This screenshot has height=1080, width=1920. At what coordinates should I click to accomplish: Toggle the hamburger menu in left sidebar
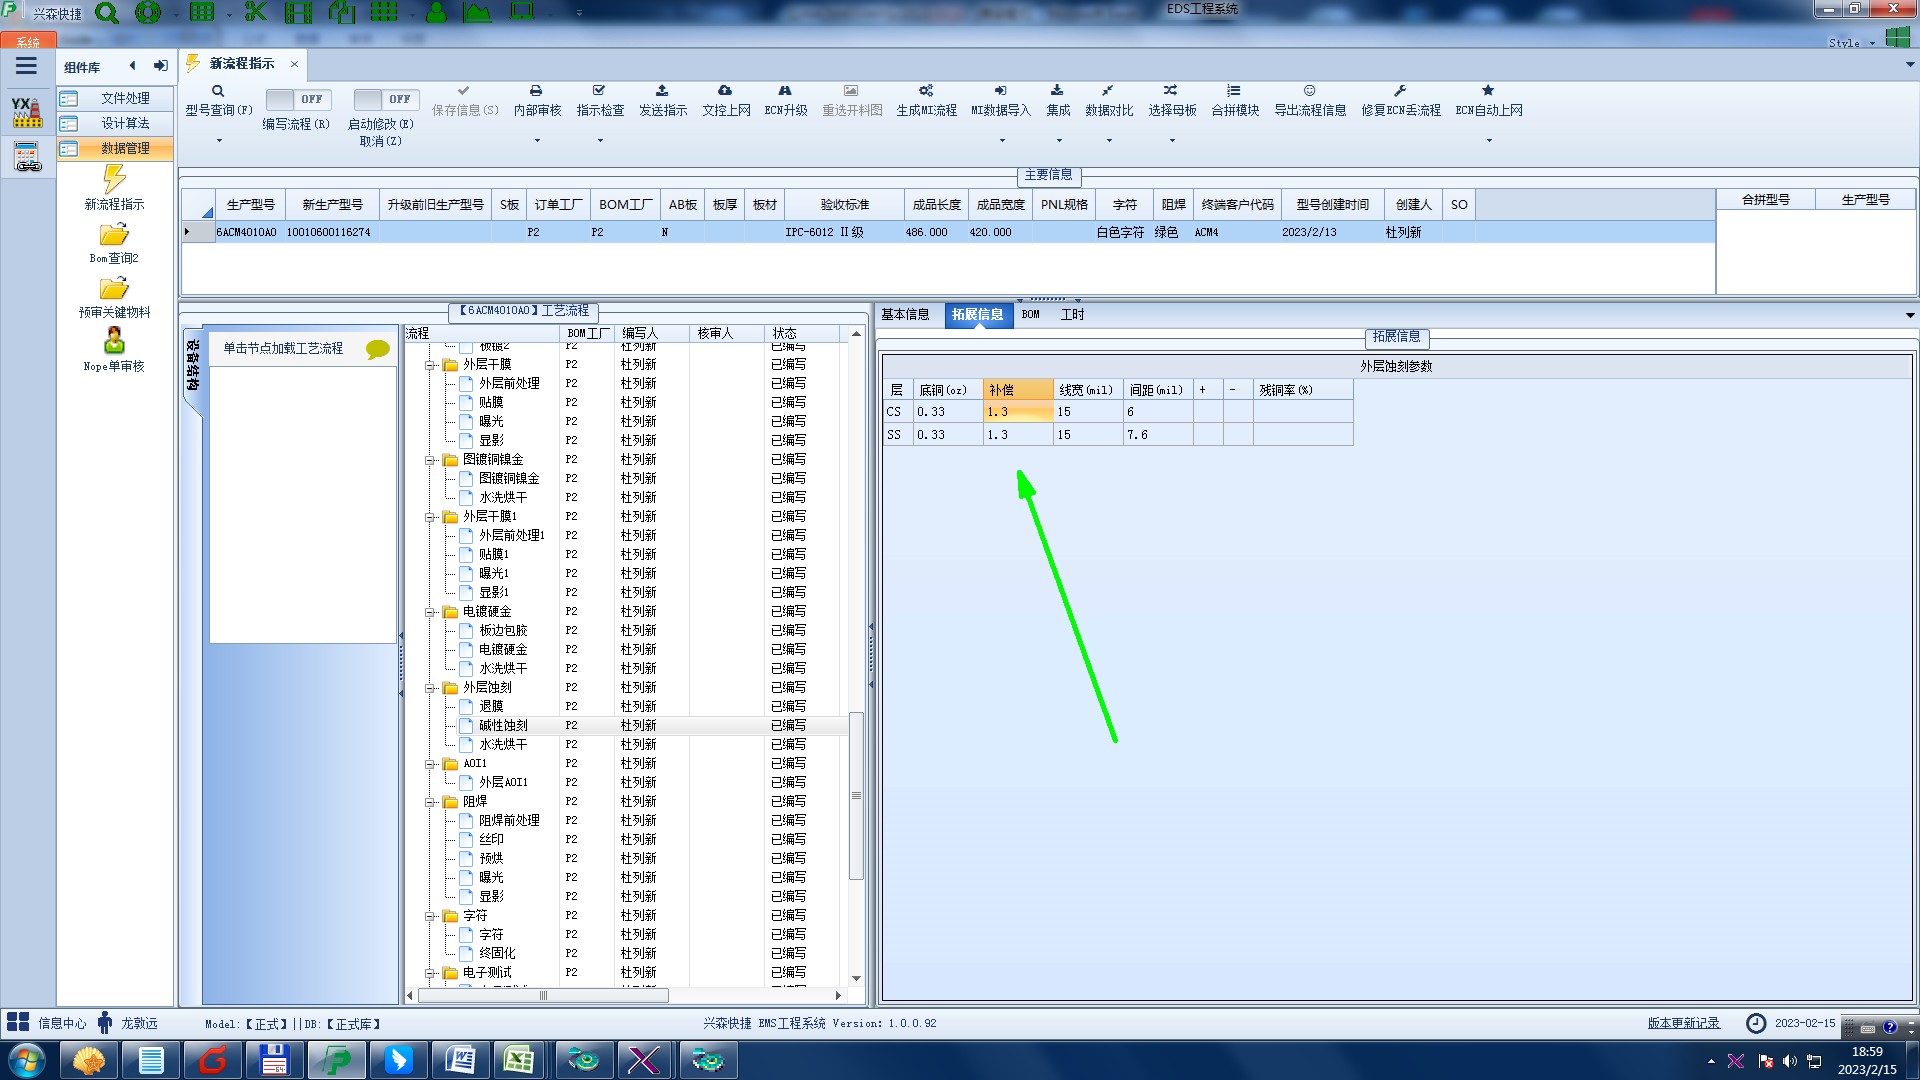26,66
